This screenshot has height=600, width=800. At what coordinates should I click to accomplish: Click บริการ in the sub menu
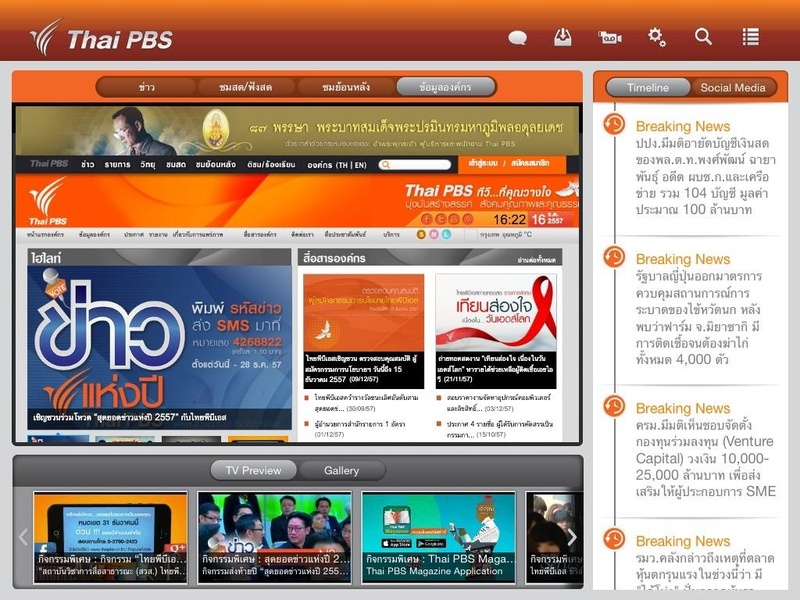point(391,234)
